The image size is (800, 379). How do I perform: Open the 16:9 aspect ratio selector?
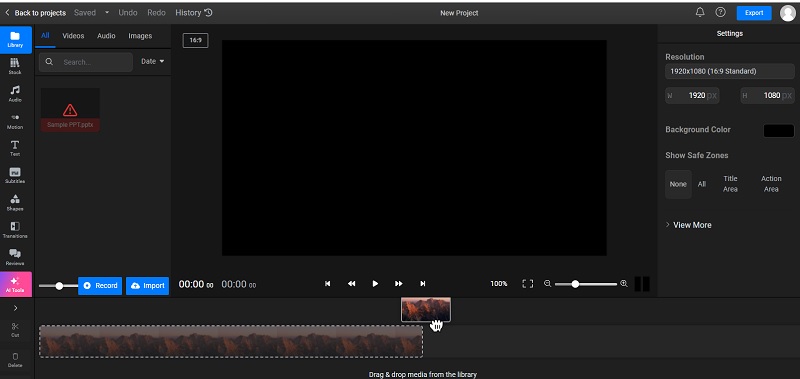click(195, 40)
